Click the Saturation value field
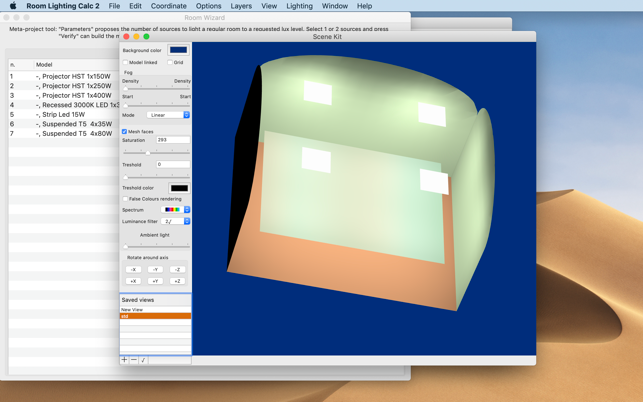The height and width of the screenshot is (402, 643). point(173,140)
